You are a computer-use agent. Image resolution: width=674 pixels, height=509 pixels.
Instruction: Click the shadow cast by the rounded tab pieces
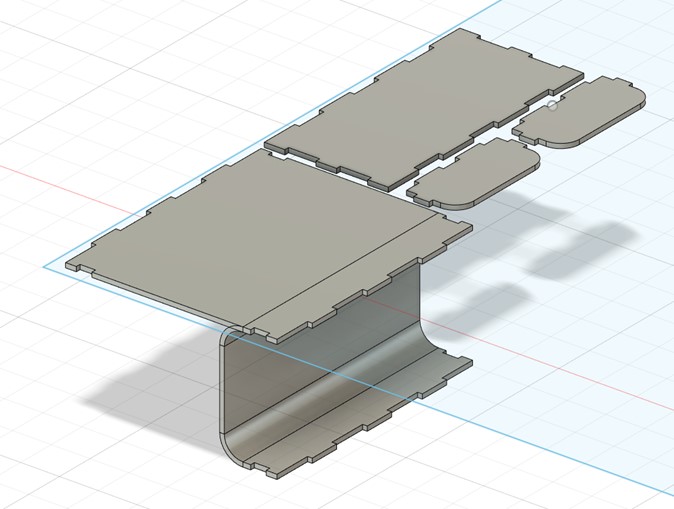(x=570, y=250)
